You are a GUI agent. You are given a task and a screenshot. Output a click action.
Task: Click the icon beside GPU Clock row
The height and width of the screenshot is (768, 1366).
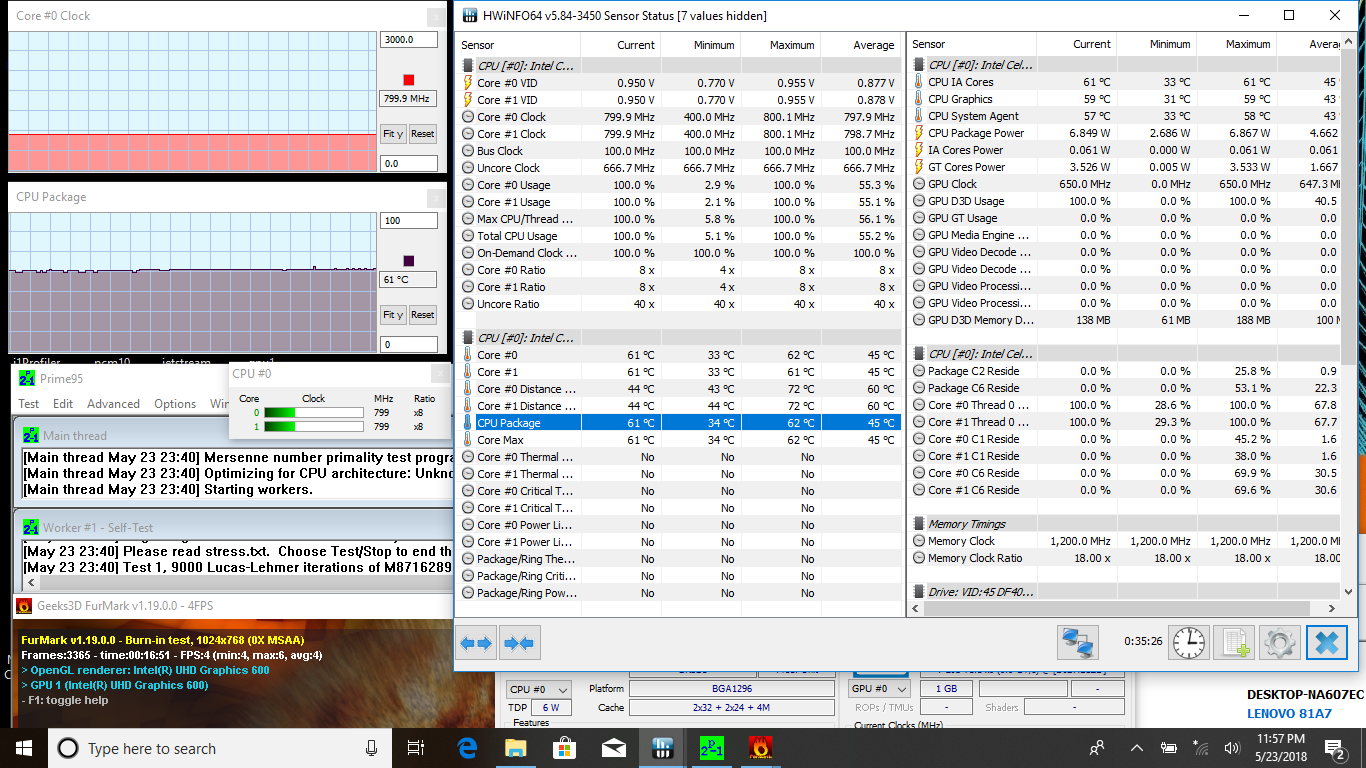(919, 184)
